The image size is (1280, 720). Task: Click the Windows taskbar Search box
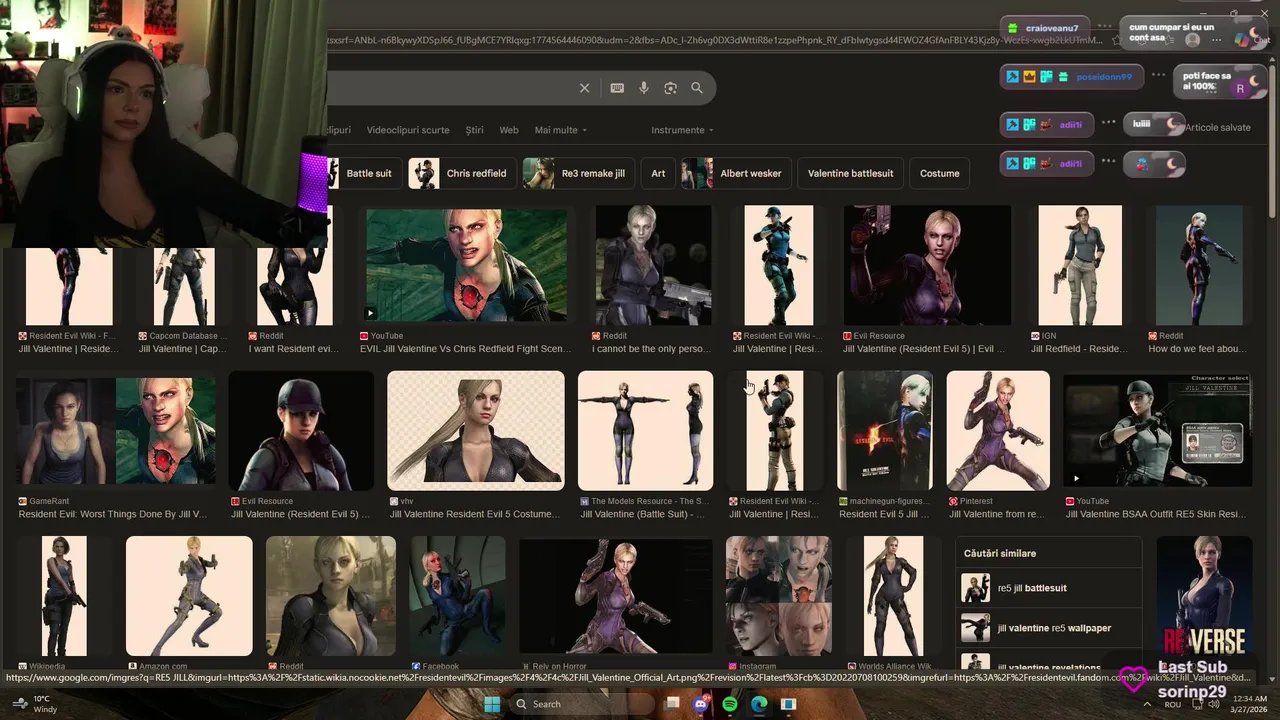click(x=582, y=704)
